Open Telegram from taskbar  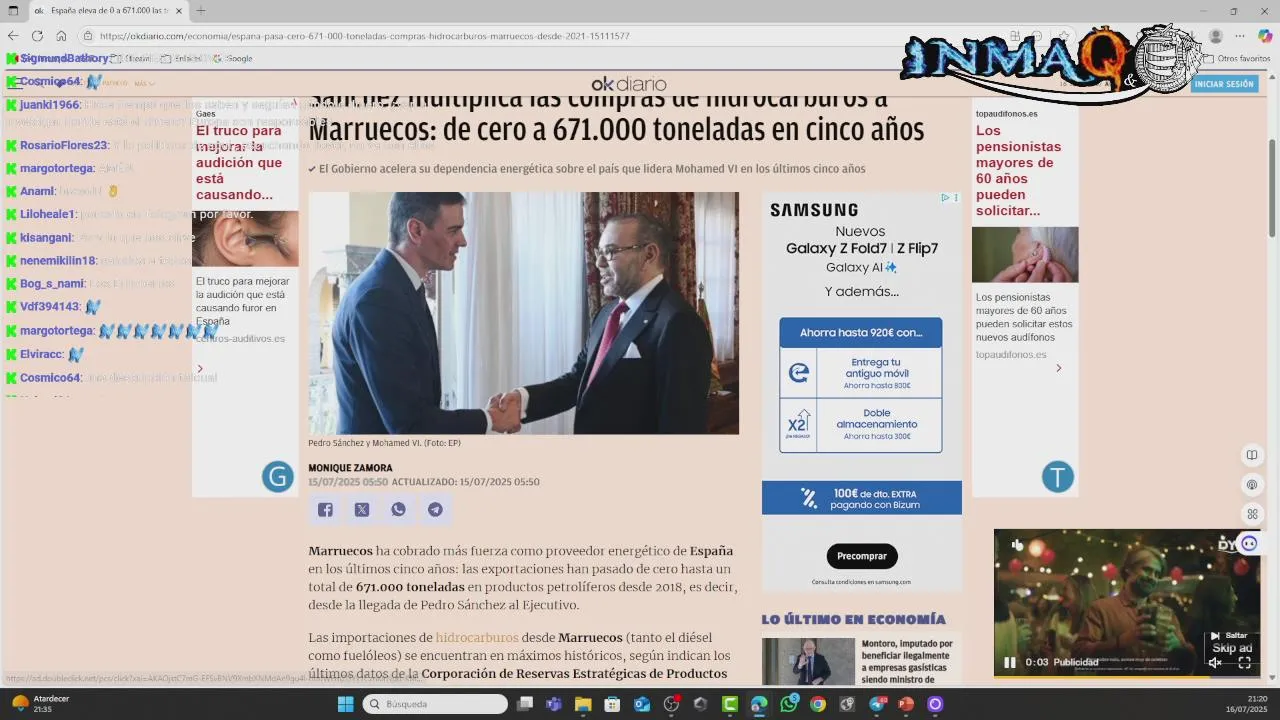877,704
